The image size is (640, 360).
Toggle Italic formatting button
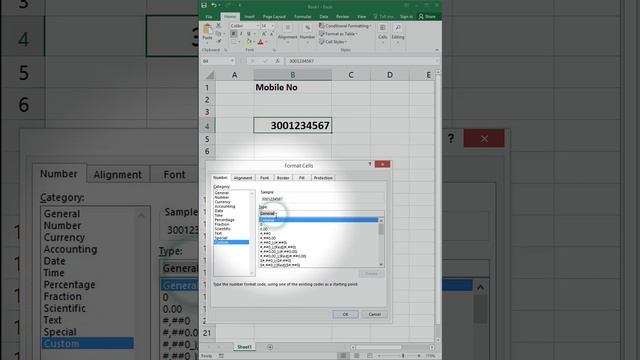click(241, 34)
